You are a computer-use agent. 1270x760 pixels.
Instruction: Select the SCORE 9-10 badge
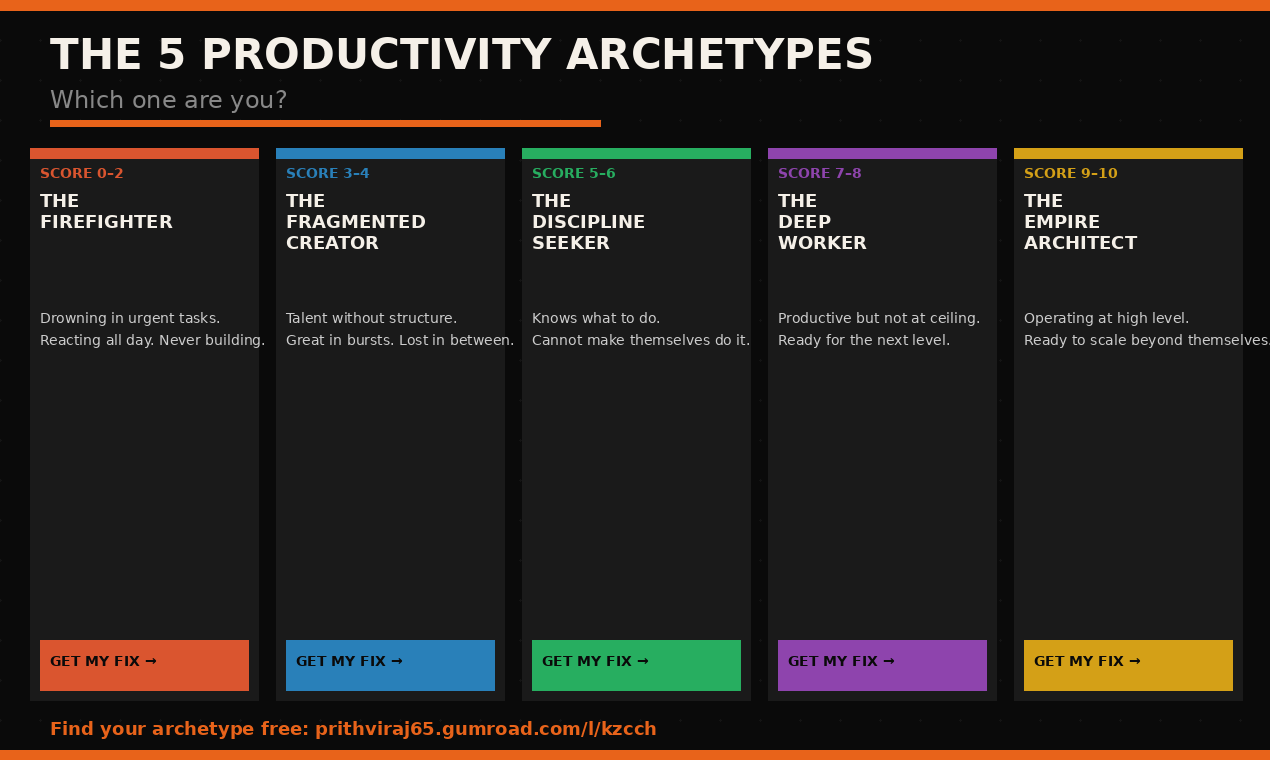point(1070,173)
